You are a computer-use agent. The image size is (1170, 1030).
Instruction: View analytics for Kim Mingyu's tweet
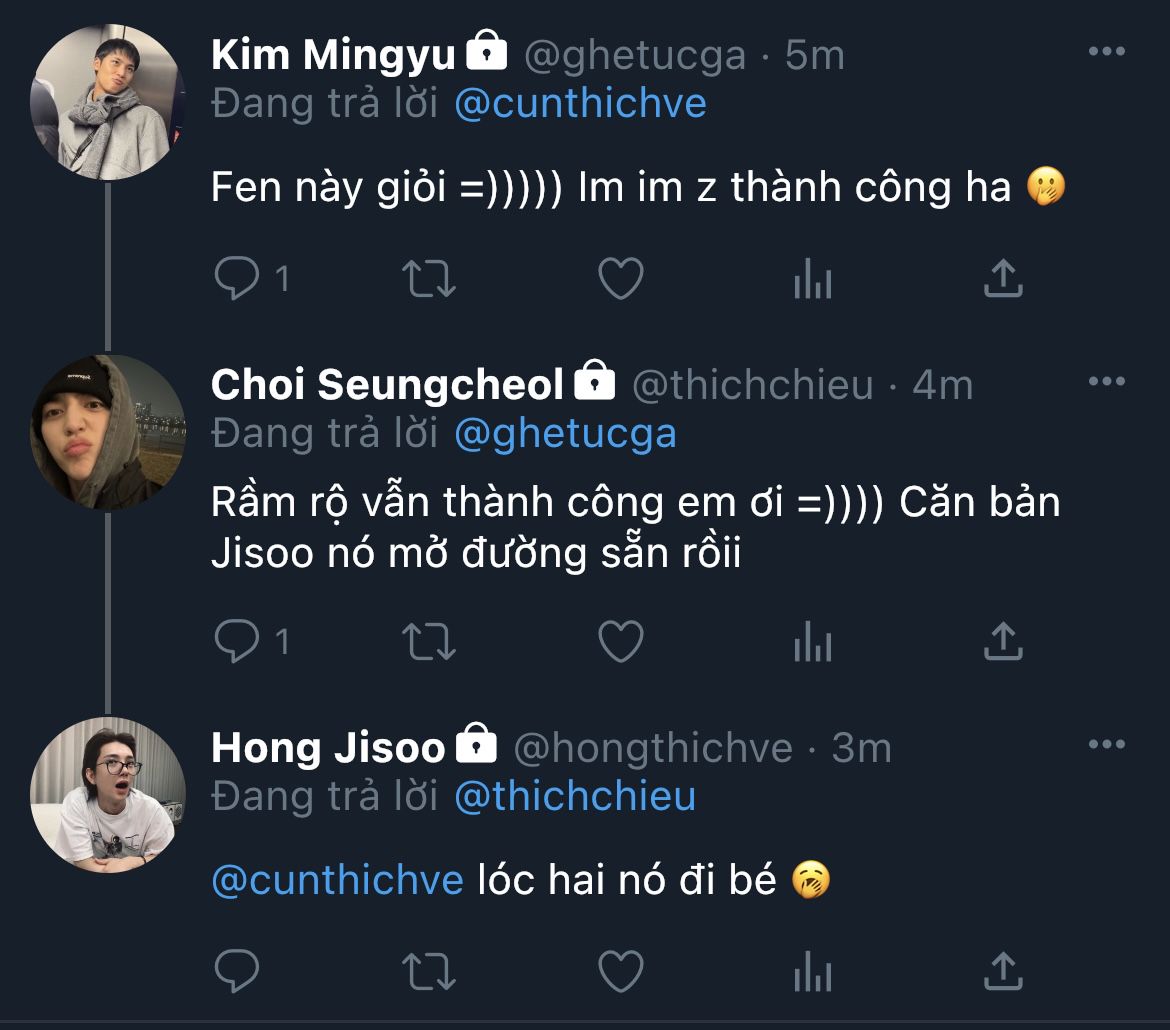pos(812,280)
